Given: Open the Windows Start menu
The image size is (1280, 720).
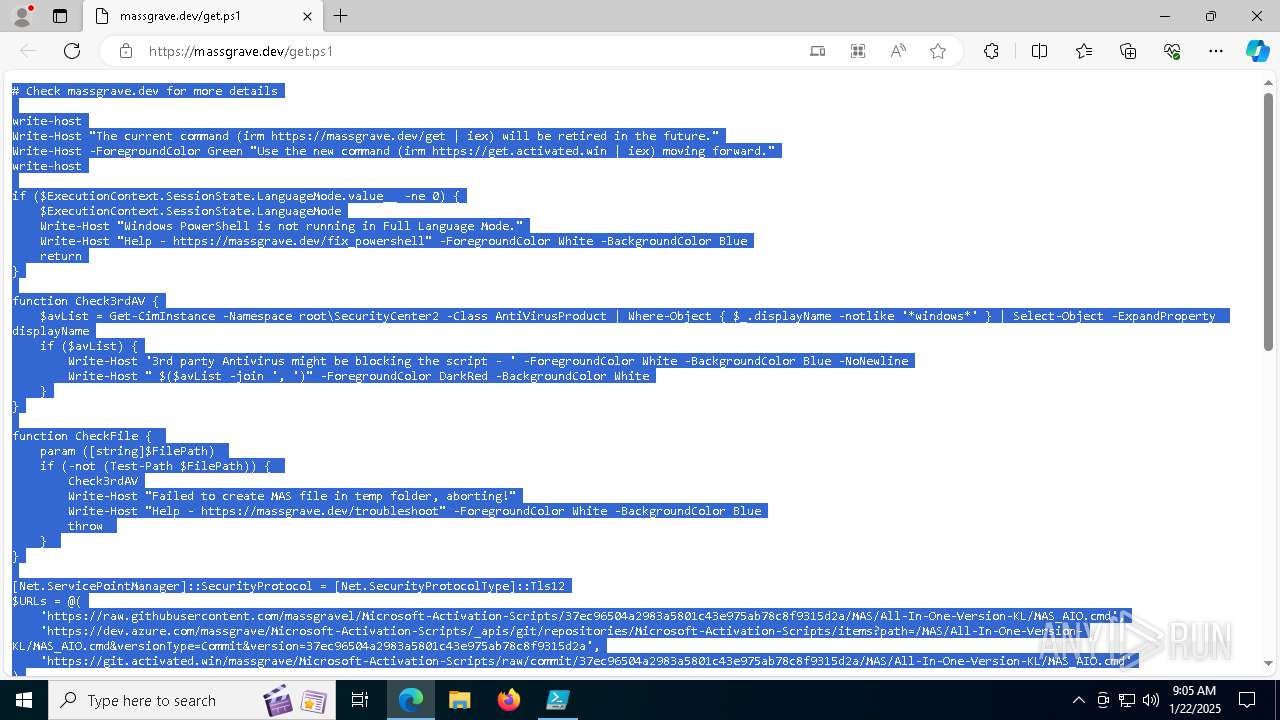Looking at the screenshot, I should (x=24, y=700).
